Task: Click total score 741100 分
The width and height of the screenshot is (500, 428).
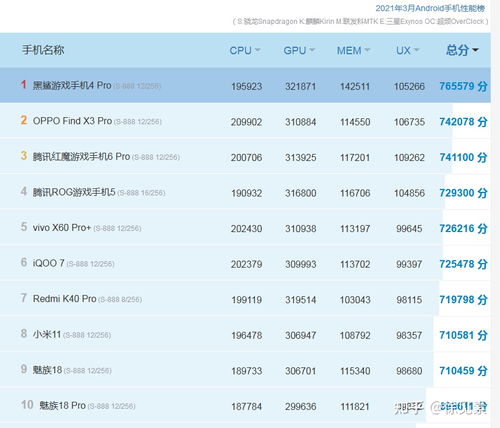Action: pyautogui.click(x=463, y=157)
